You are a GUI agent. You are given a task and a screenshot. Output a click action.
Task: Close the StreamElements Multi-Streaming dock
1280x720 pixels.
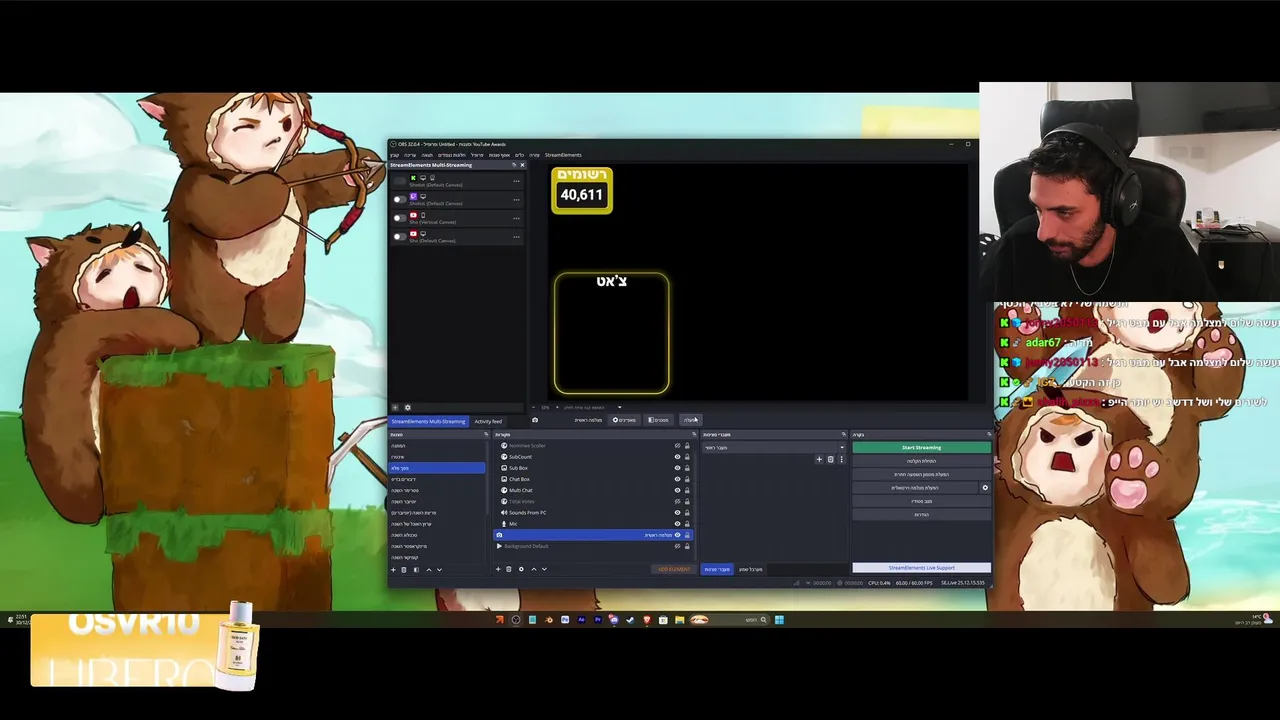tap(522, 165)
